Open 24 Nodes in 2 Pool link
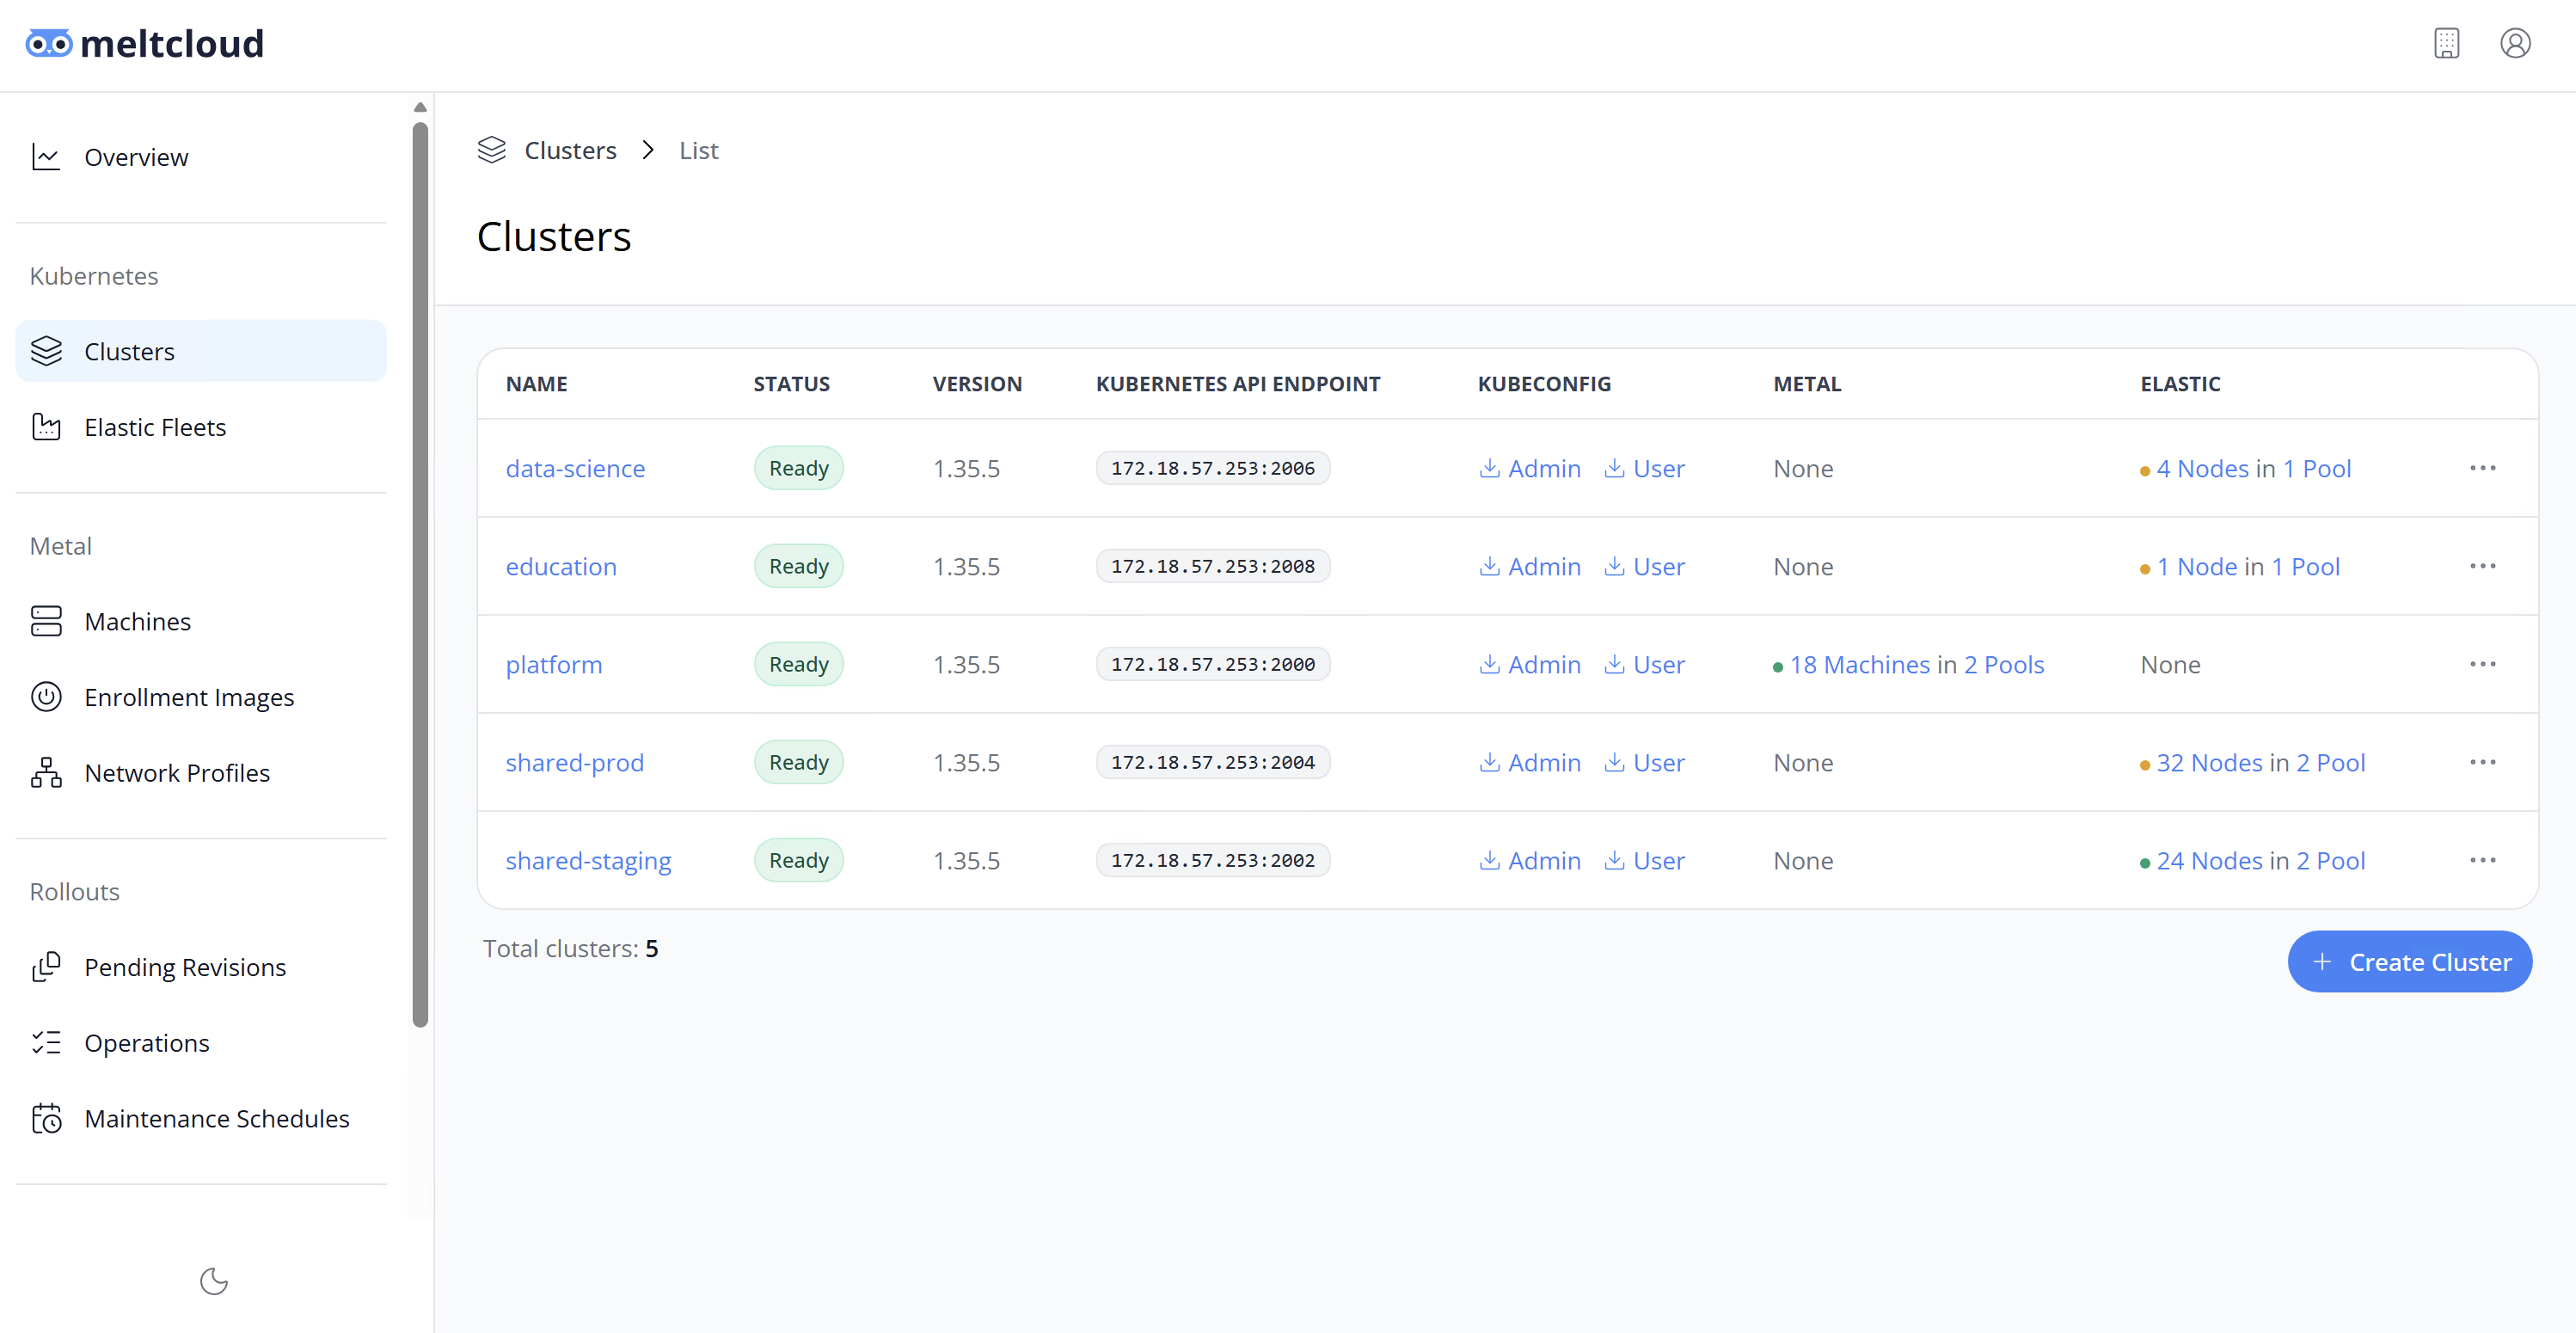Viewport: 2576px width, 1333px height. [x=2260, y=860]
